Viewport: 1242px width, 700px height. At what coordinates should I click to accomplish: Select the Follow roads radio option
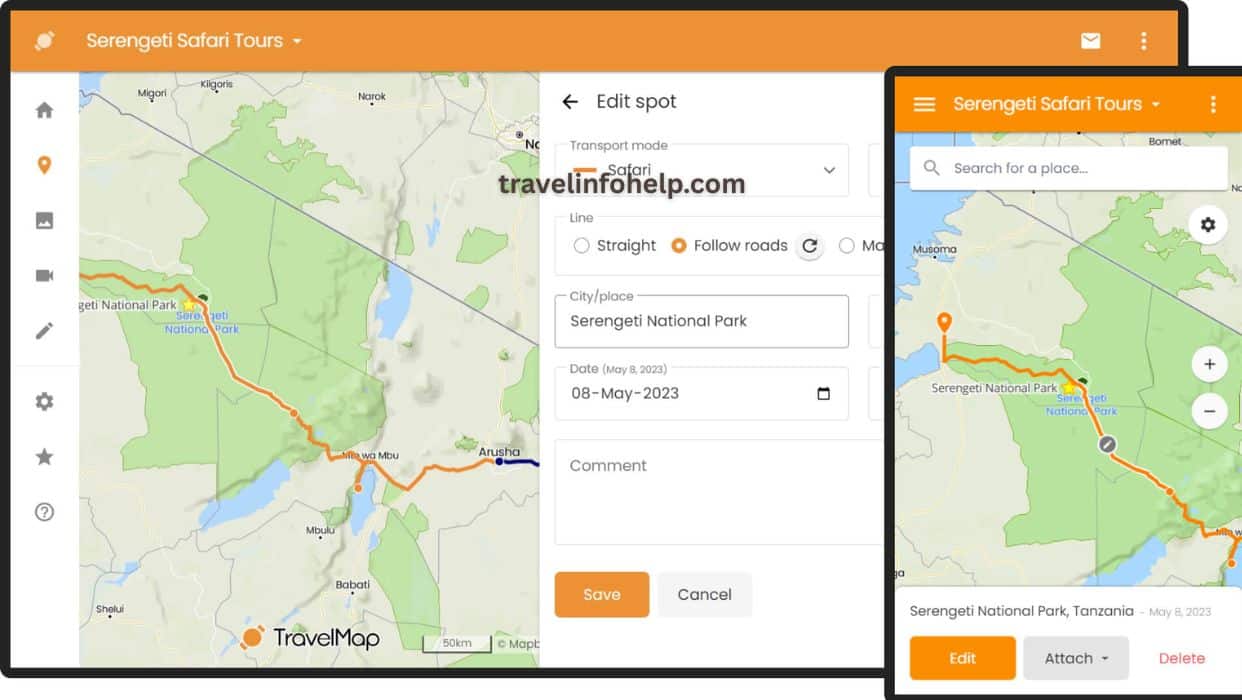679,246
